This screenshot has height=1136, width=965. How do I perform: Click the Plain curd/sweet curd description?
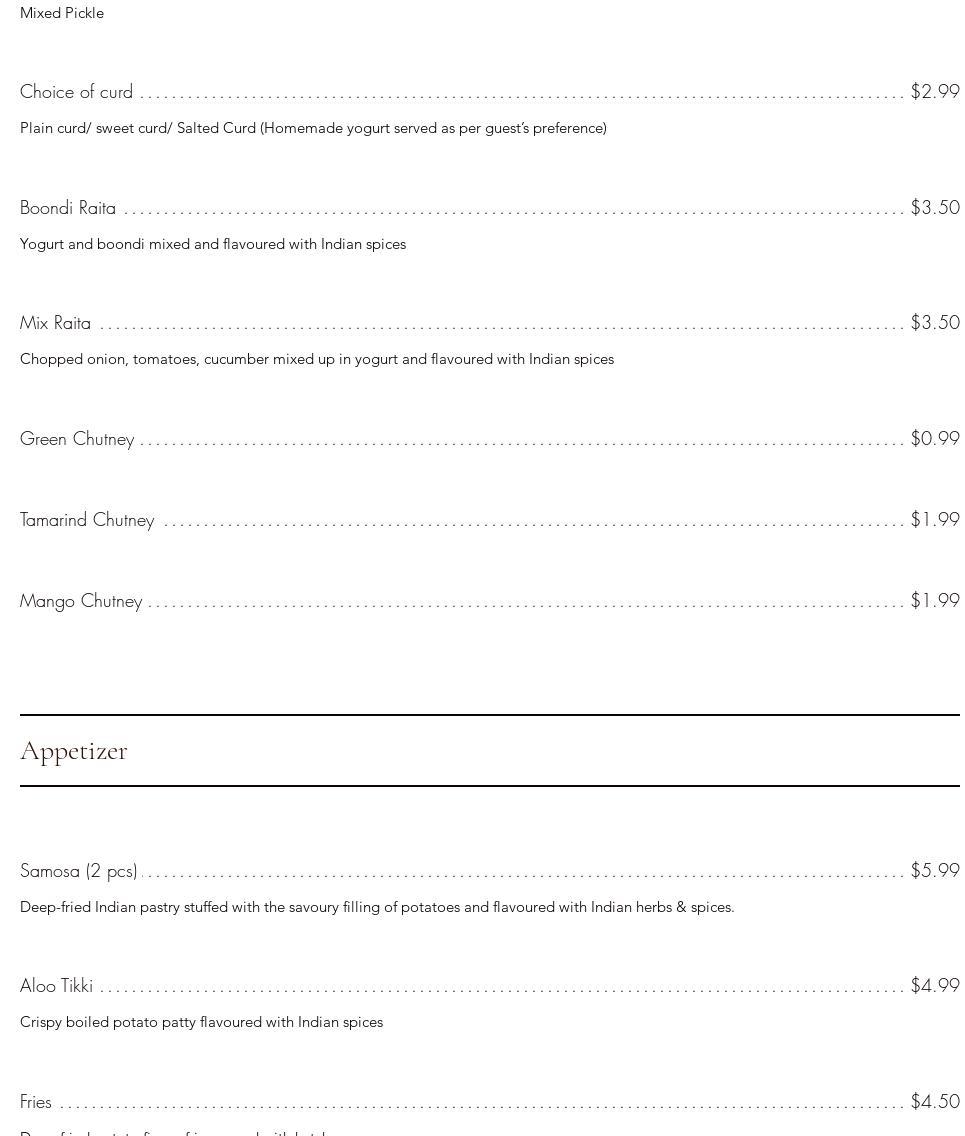(x=313, y=128)
